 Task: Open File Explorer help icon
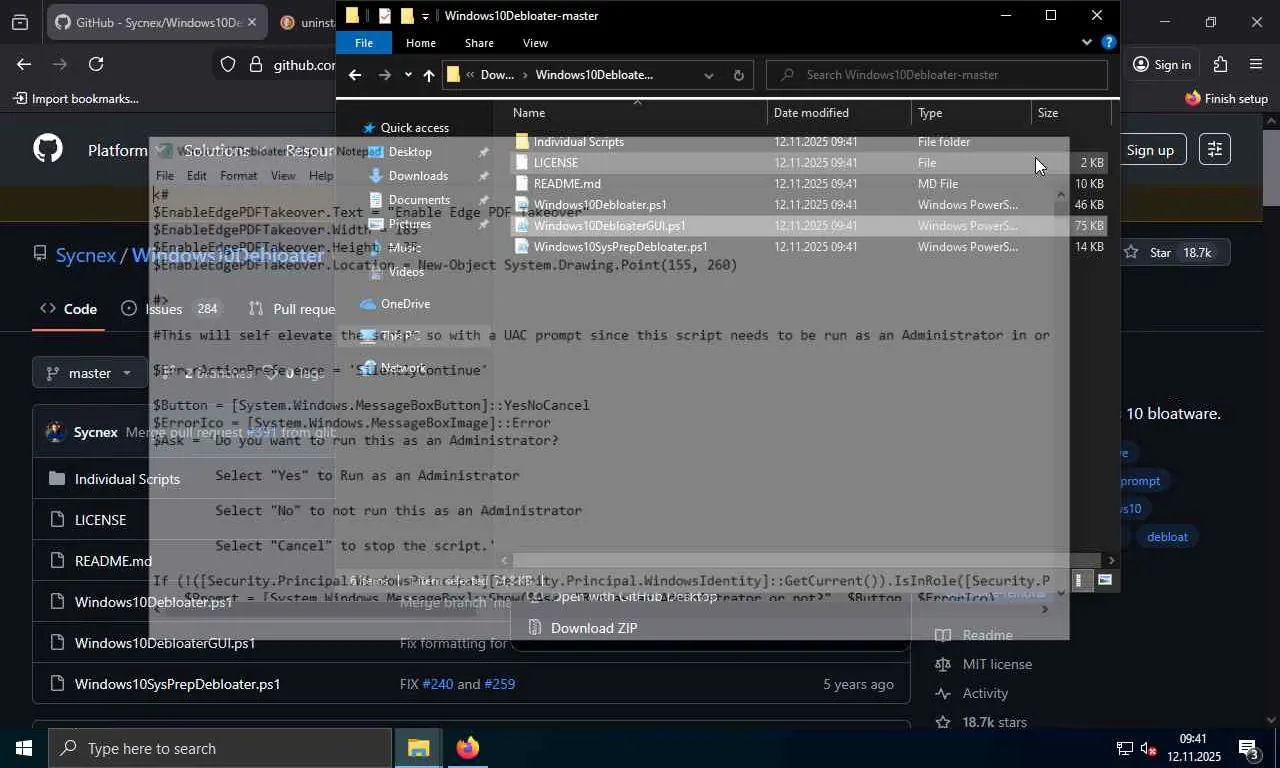pos(1108,43)
